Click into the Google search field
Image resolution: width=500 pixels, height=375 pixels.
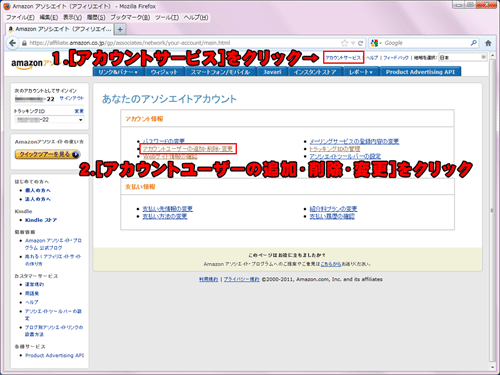[x=426, y=43]
